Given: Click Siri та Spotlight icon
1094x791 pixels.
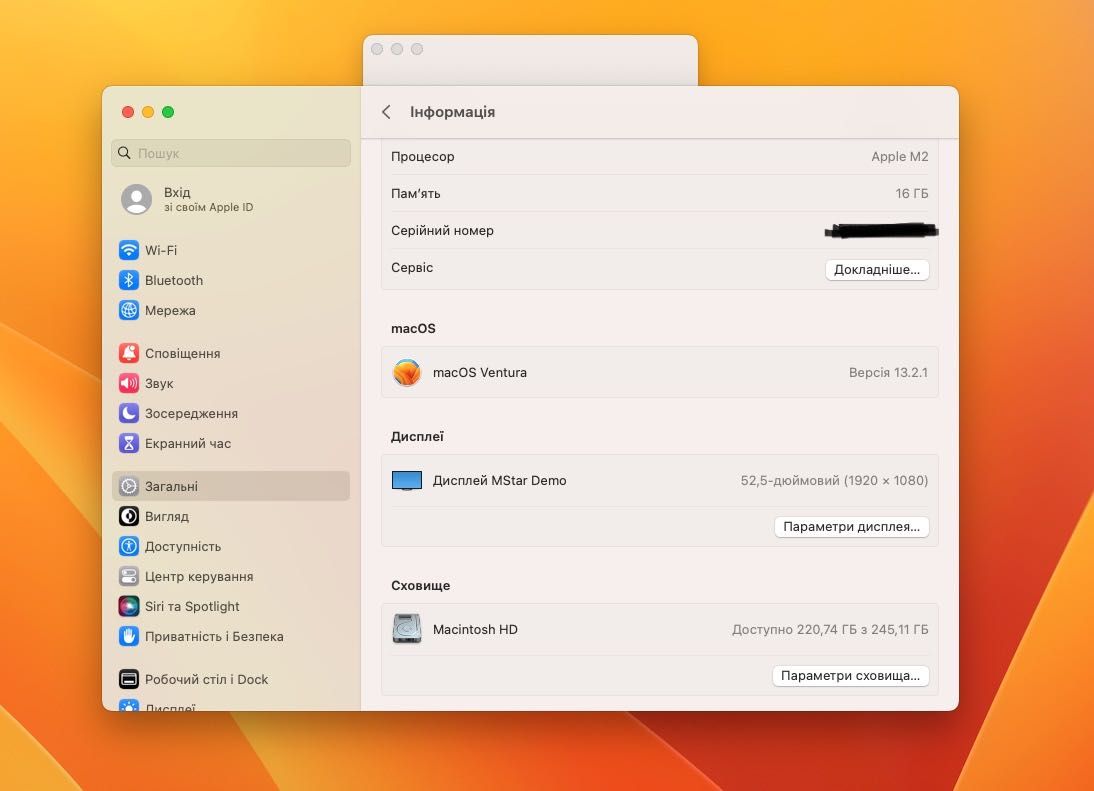Looking at the screenshot, I should pos(128,606).
